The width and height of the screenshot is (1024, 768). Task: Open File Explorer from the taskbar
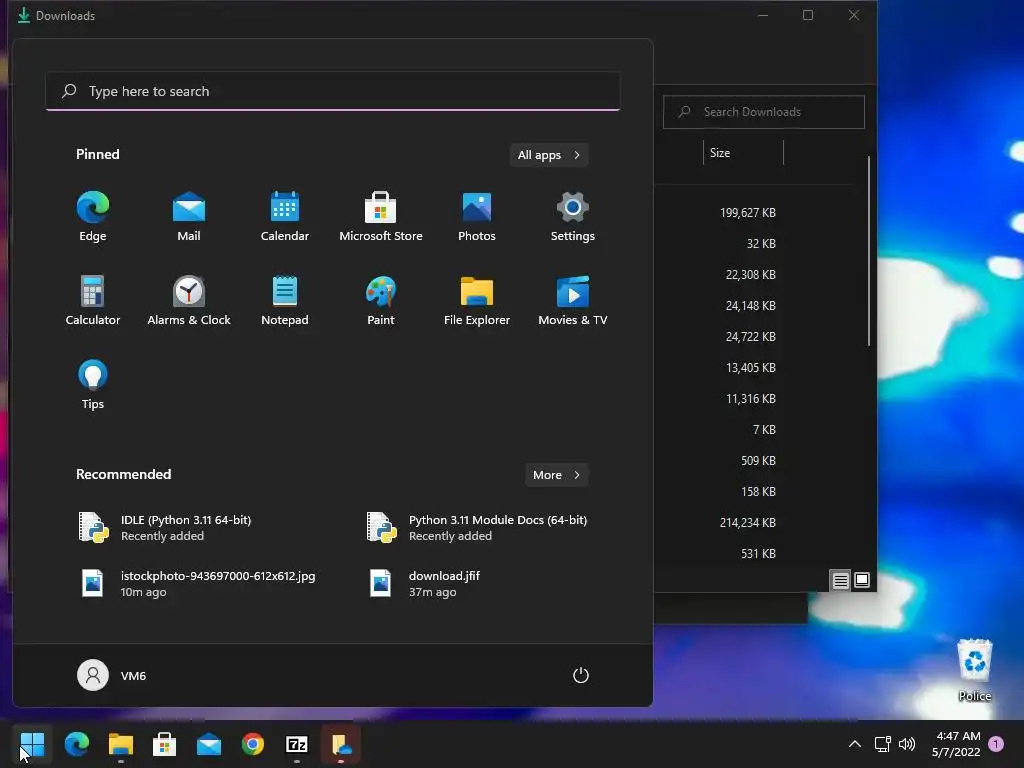click(121, 744)
